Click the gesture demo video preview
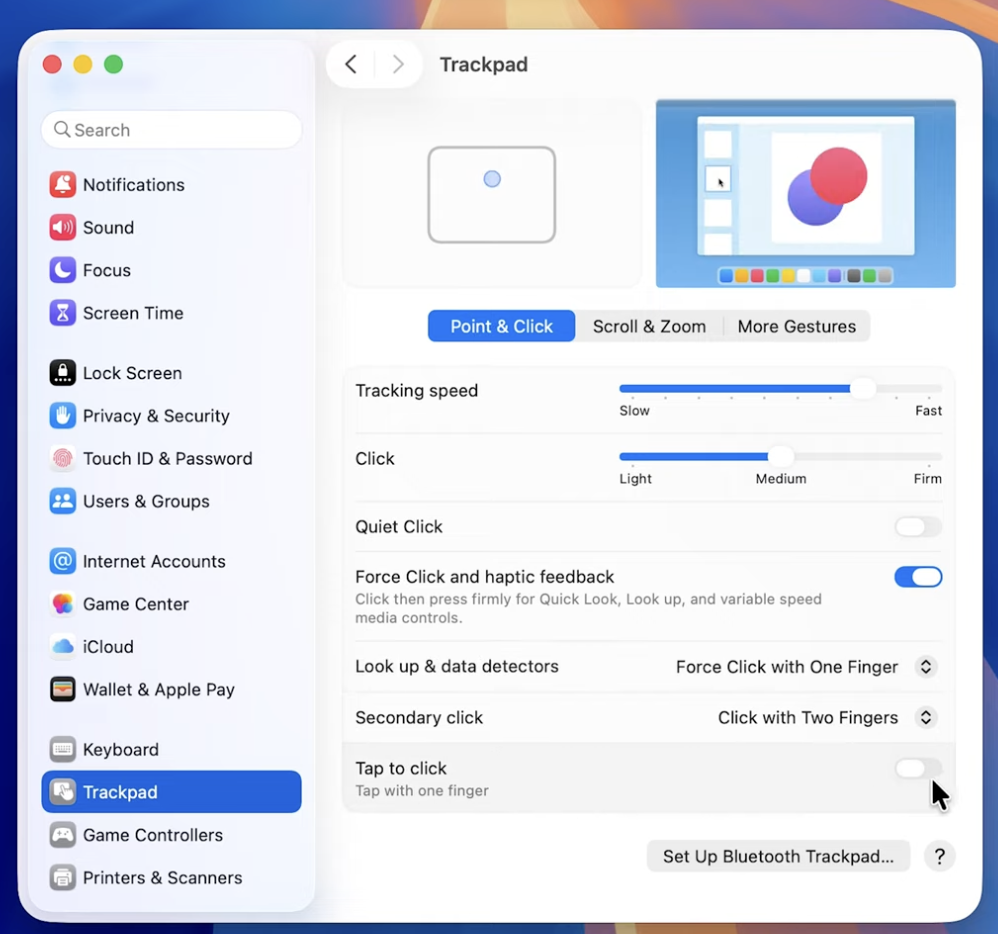Viewport: 998px width, 934px height. pyautogui.click(x=805, y=194)
